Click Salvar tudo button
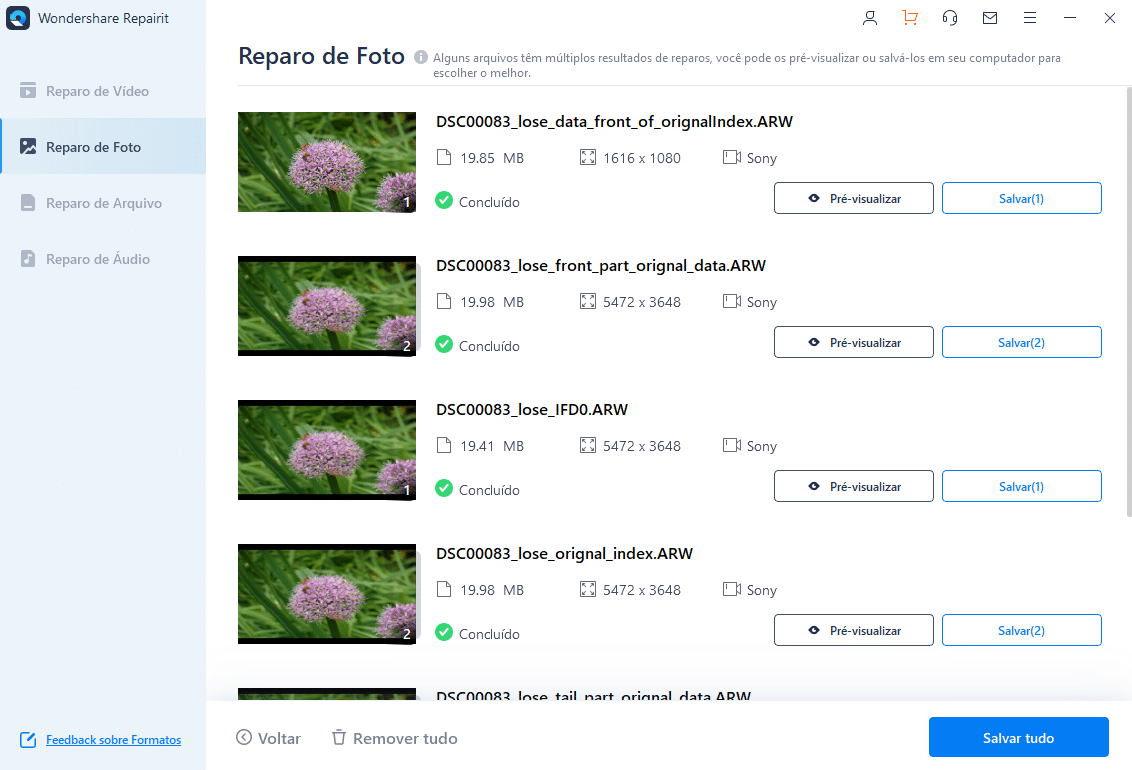The image size is (1132, 770). (1019, 738)
